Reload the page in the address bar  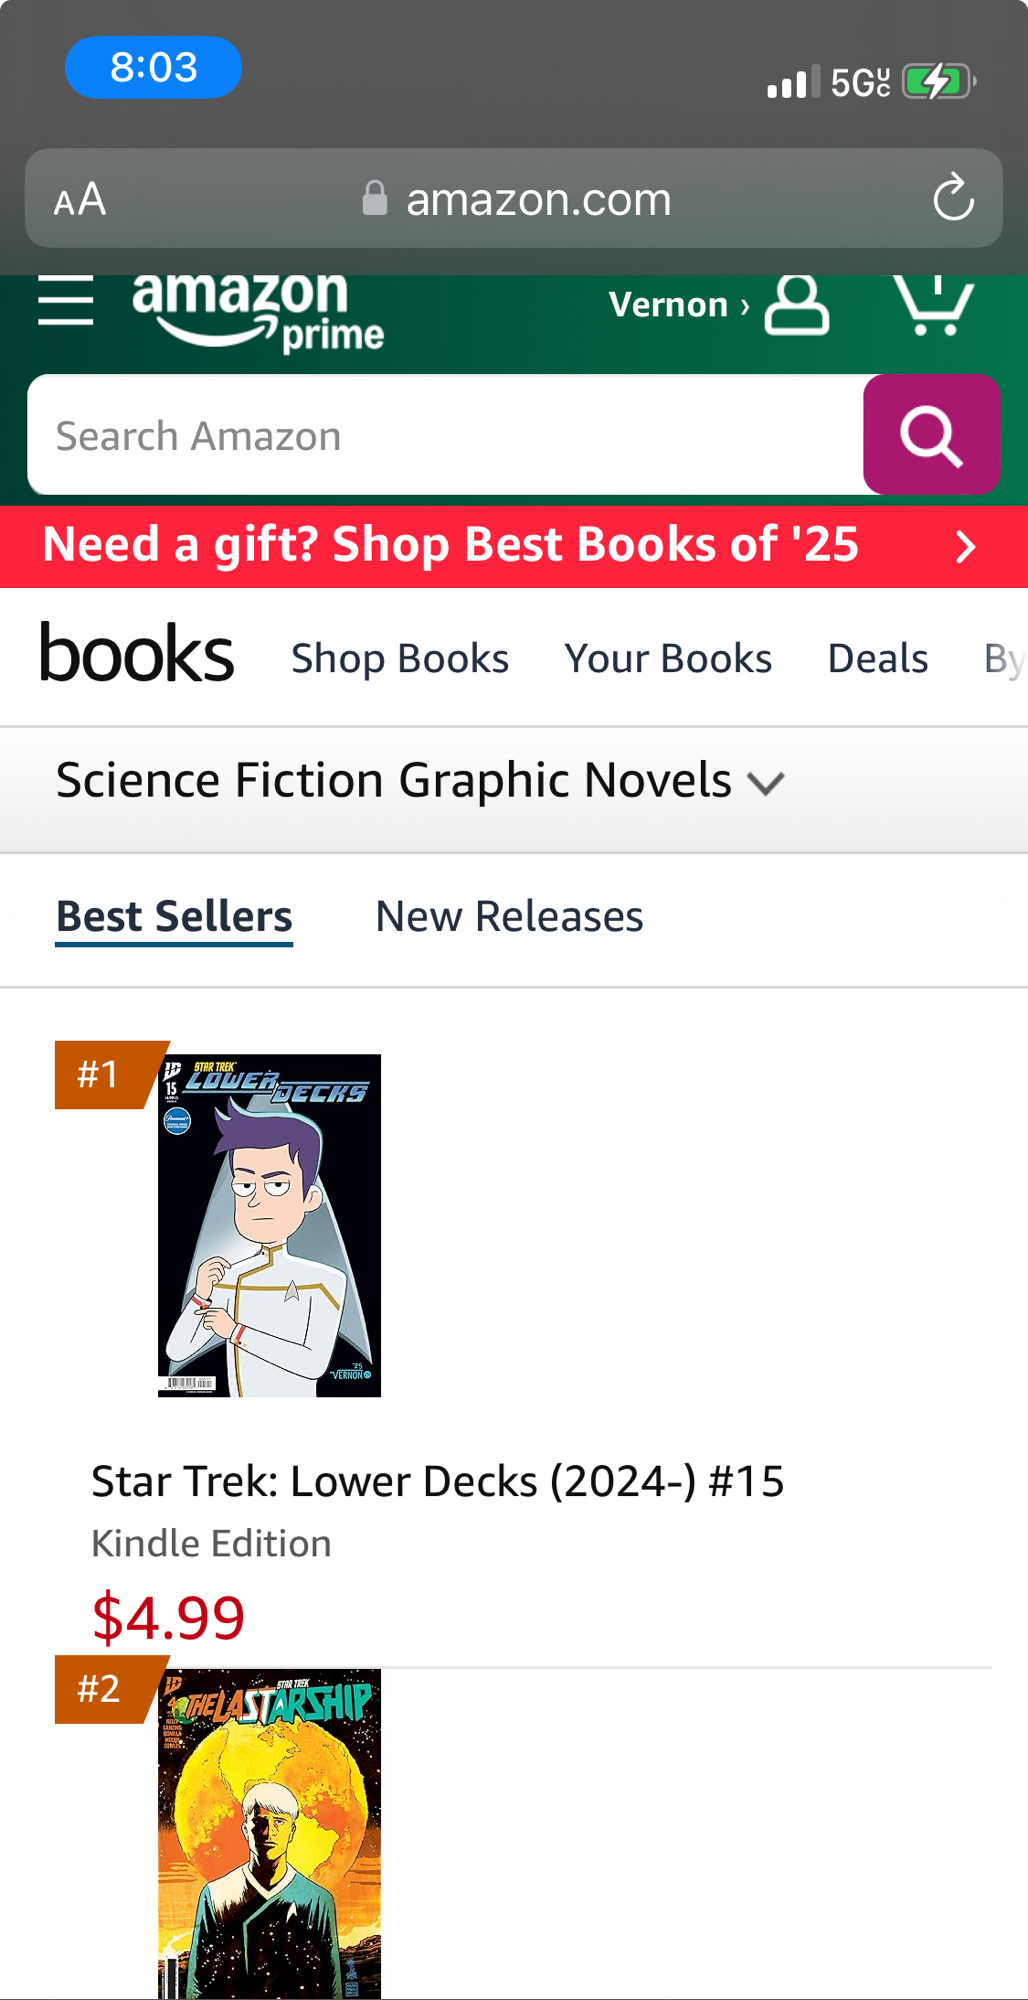953,198
